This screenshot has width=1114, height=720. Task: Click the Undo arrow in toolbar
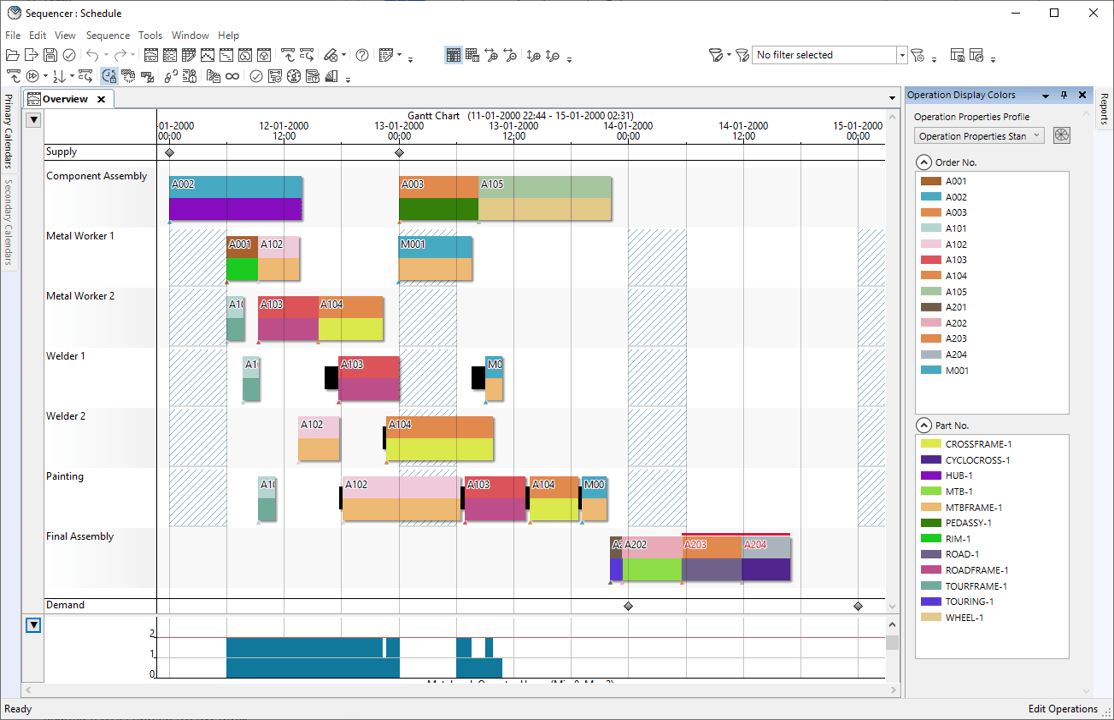92,55
